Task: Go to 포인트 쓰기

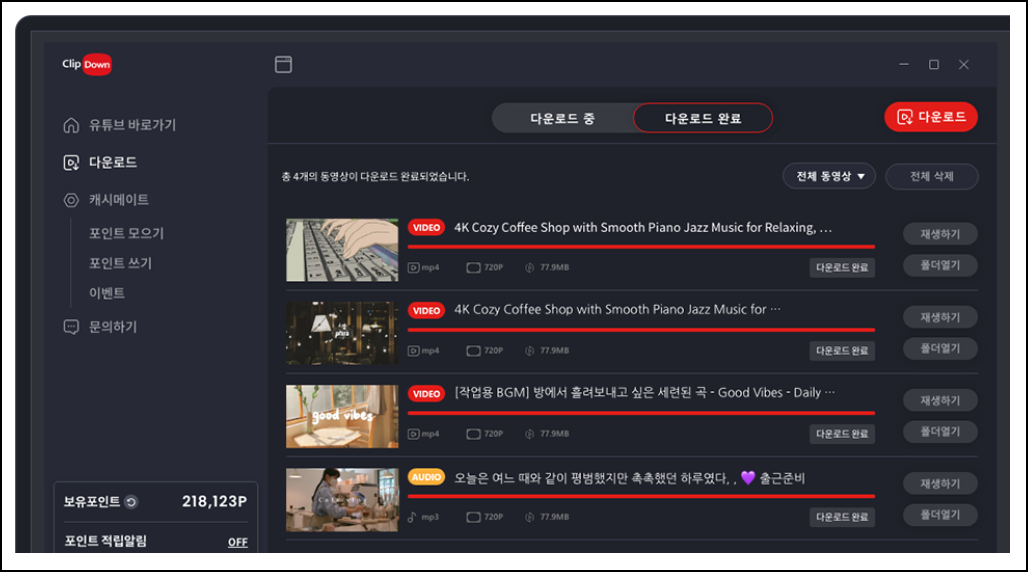Action: (x=121, y=263)
